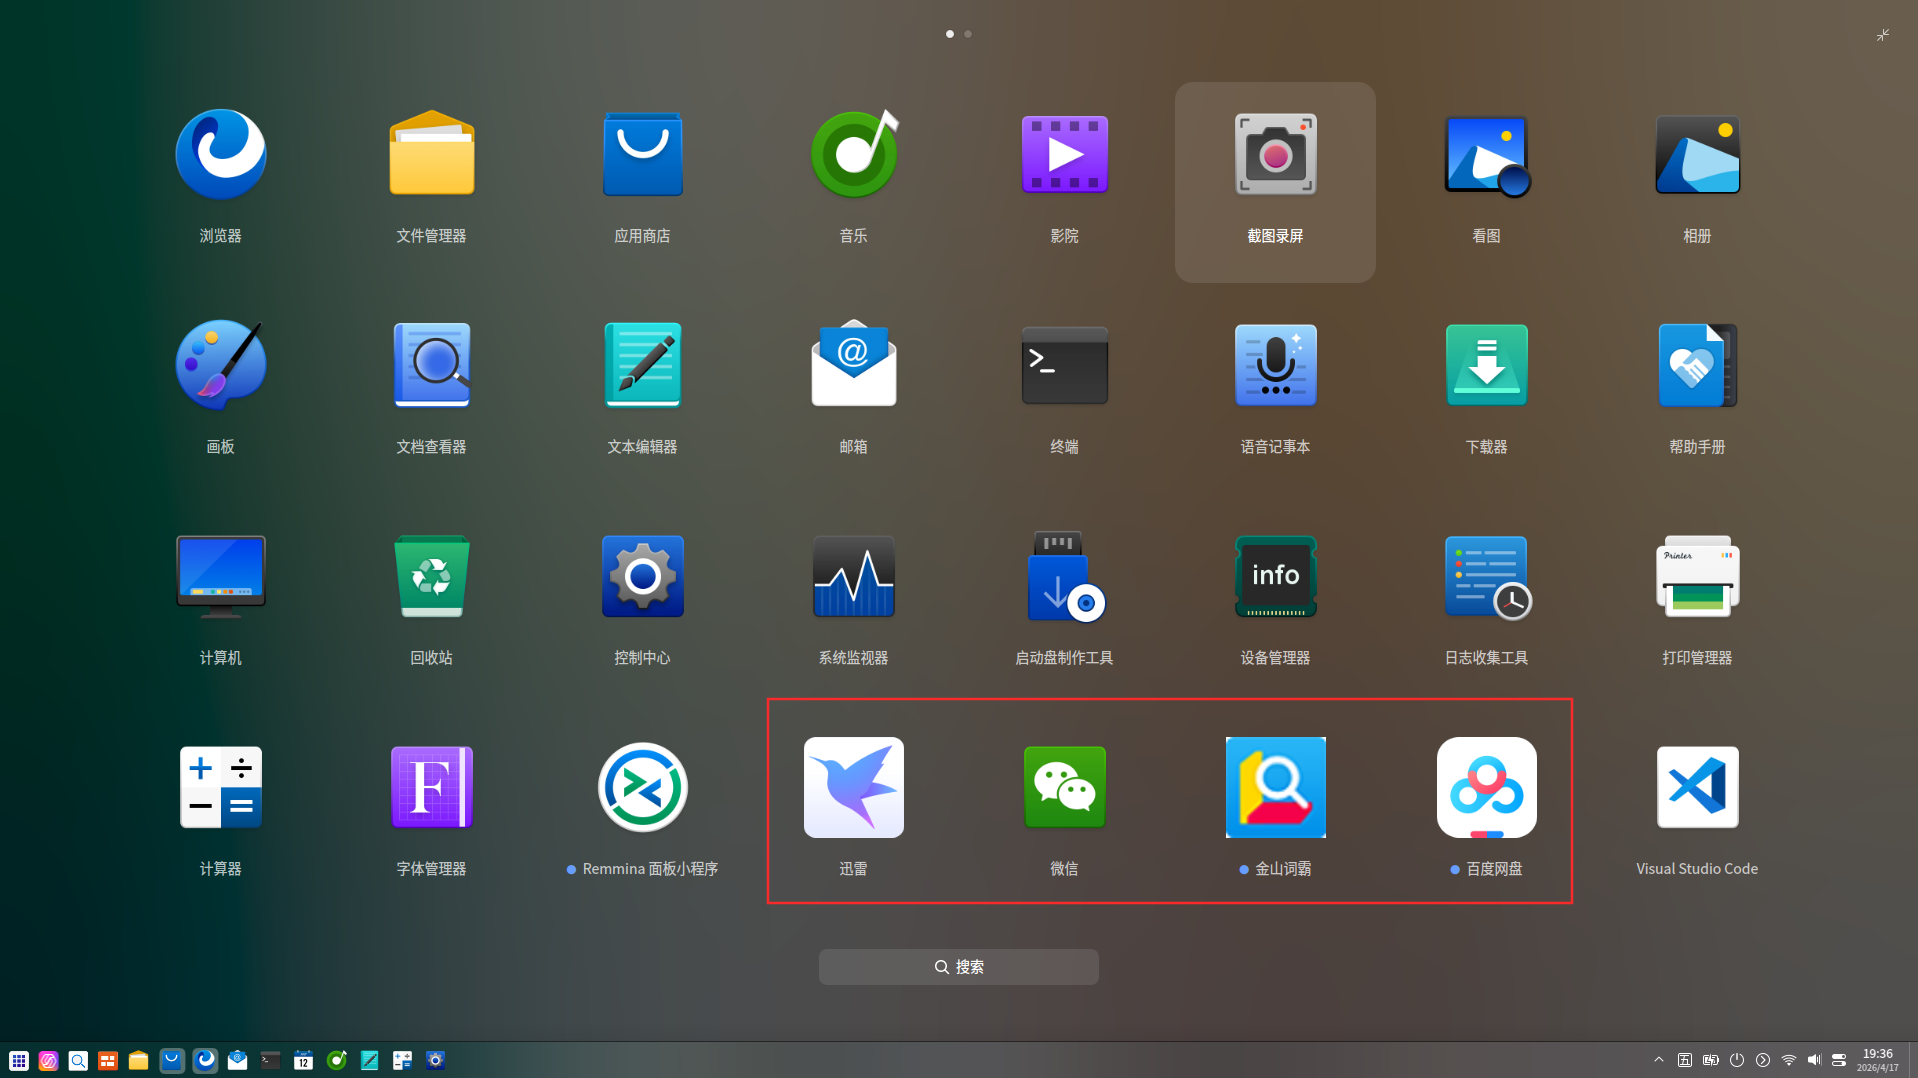Click the 五 input method tray icon
The height and width of the screenshot is (1078, 1918).
point(1685,1060)
